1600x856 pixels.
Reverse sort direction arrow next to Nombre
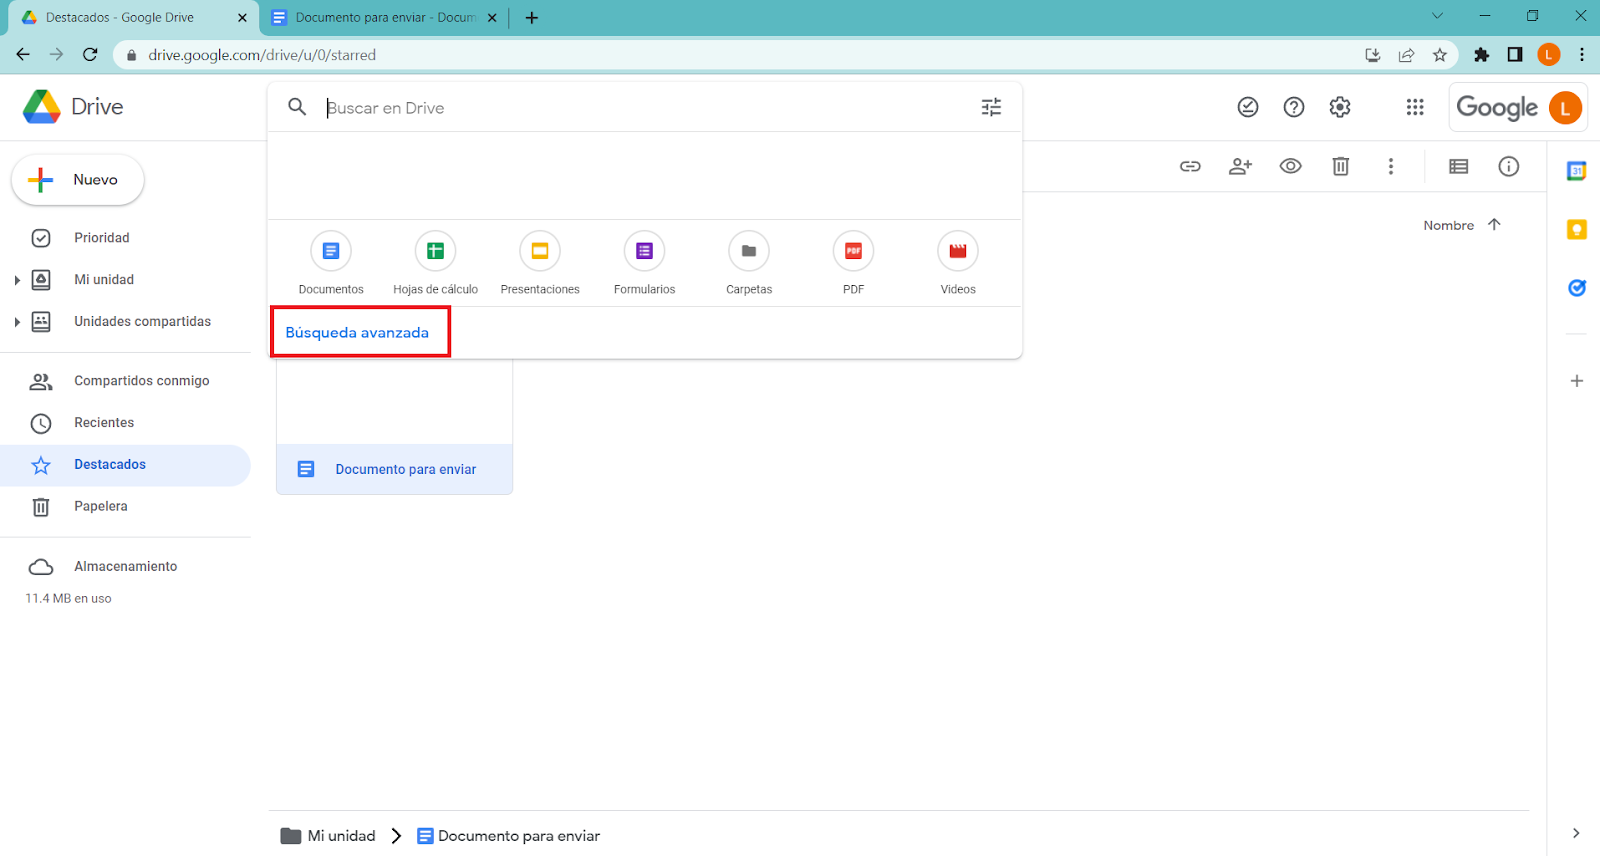pos(1494,225)
